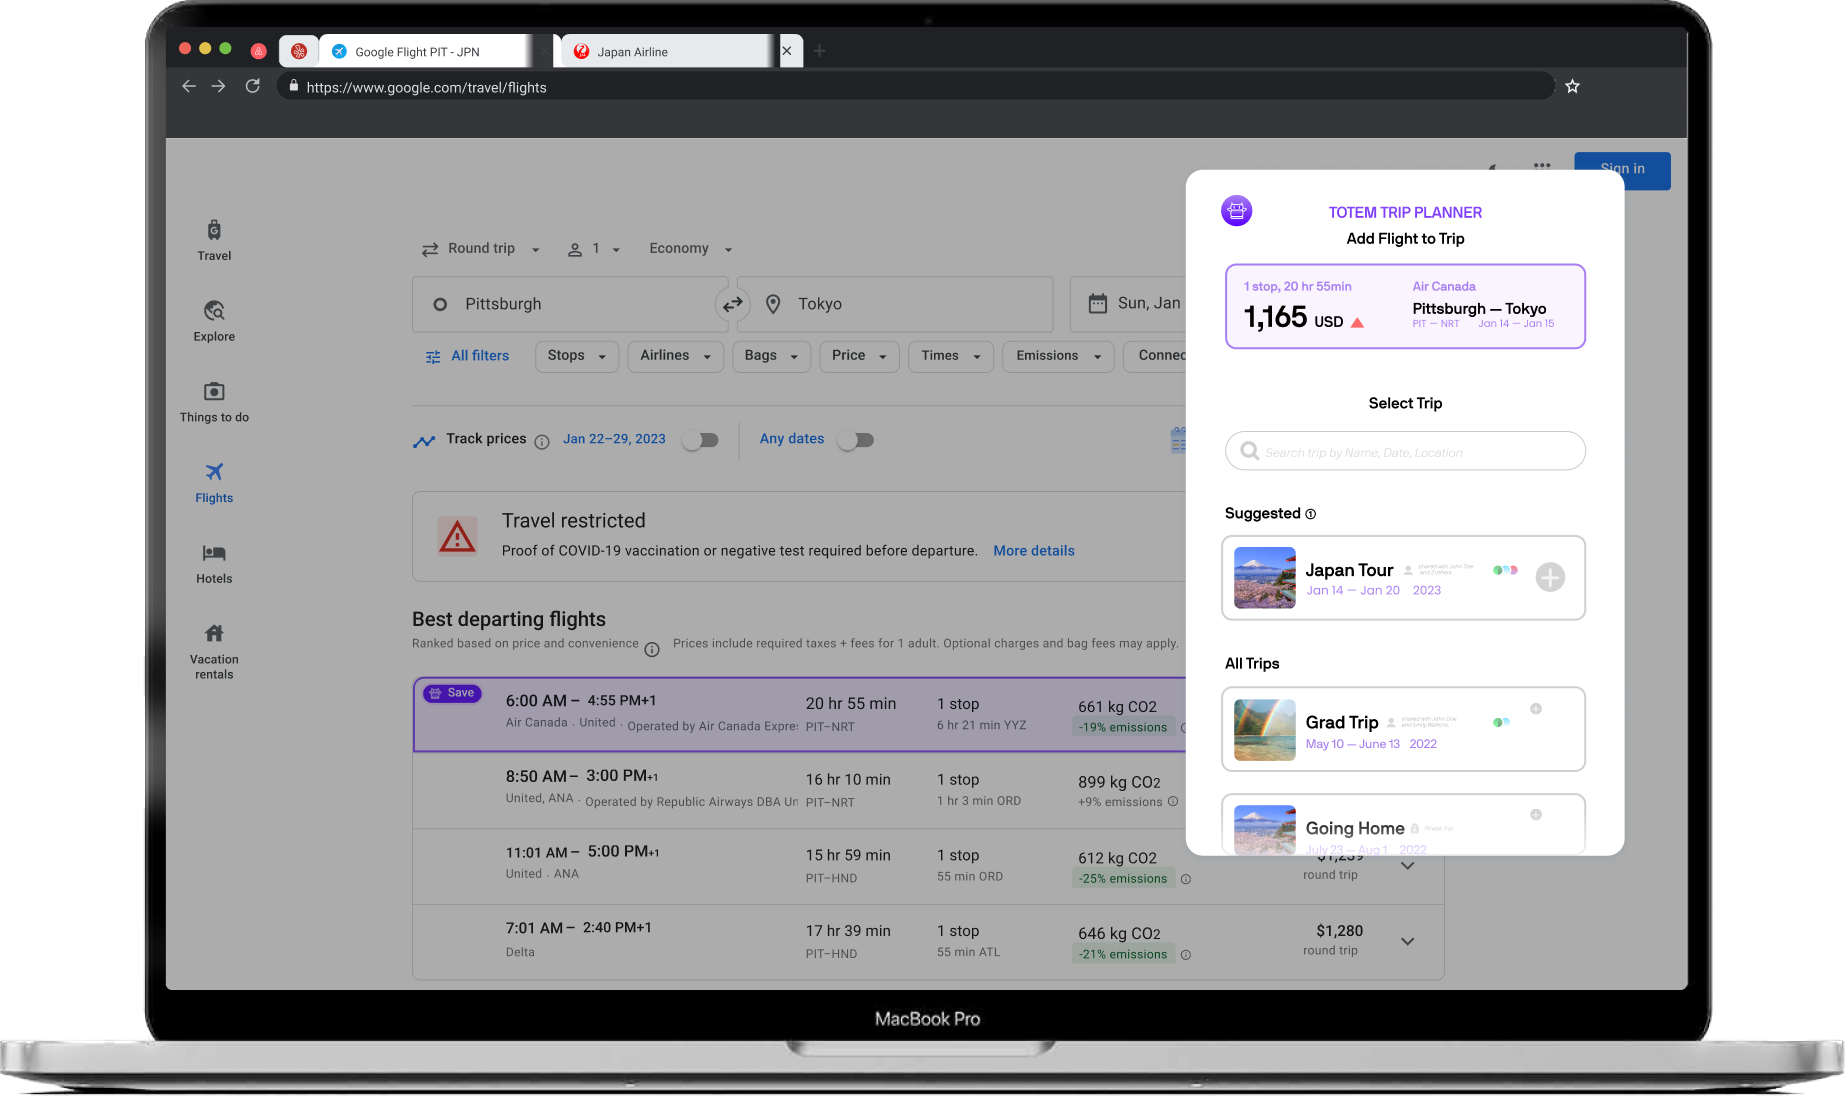Open More details about travel restriction
1848x1096 pixels.
click(x=1034, y=551)
